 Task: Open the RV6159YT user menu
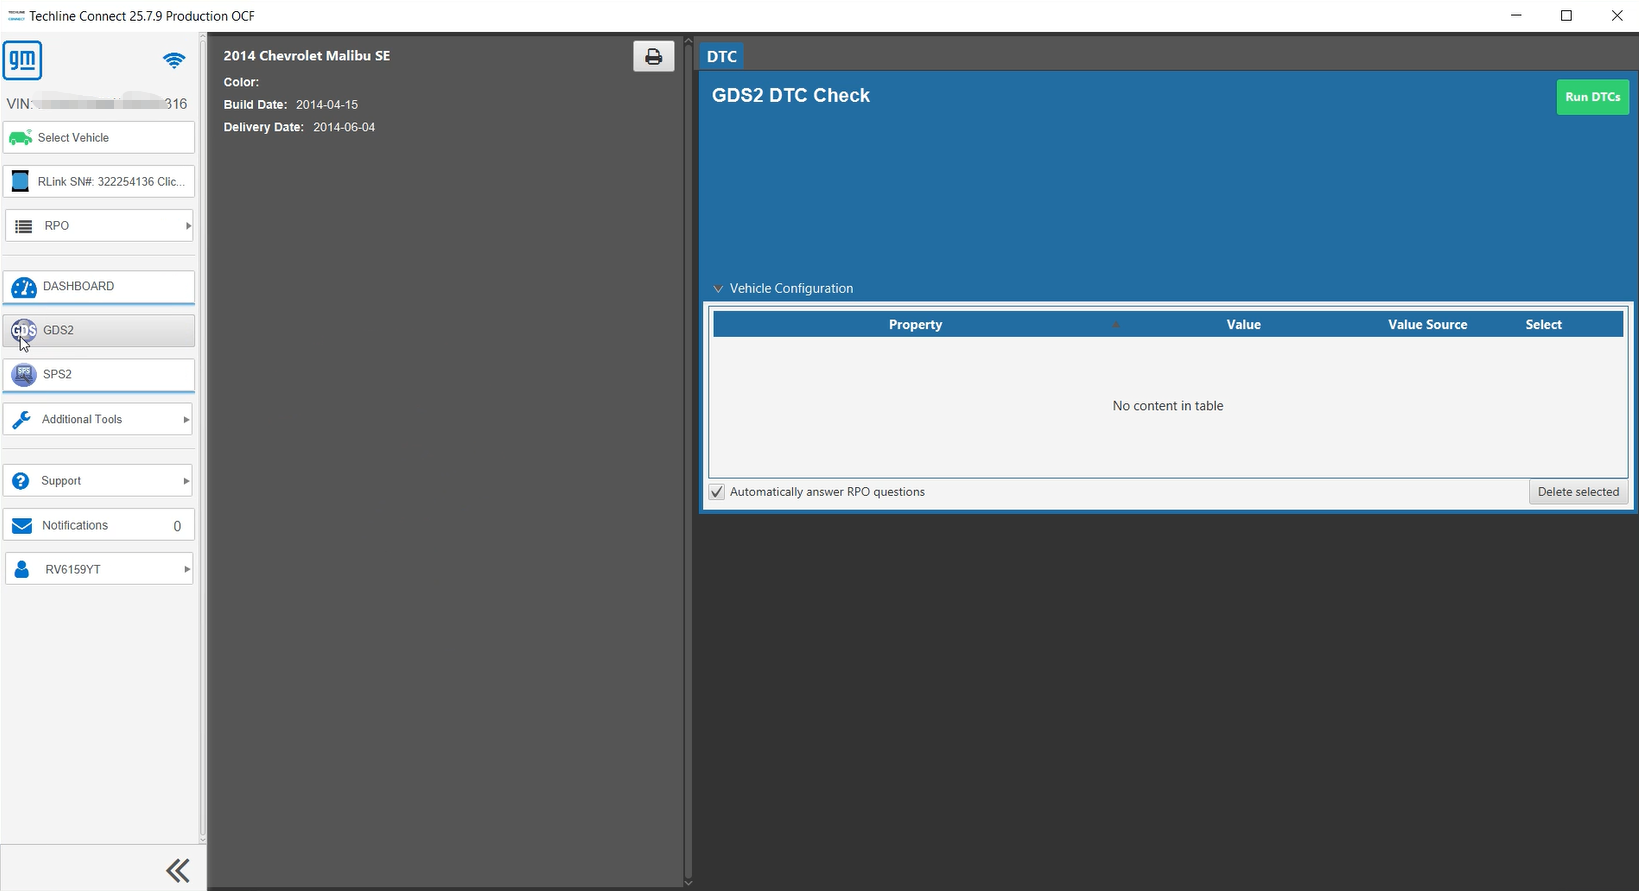pyautogui.click(x=98, y=569)
